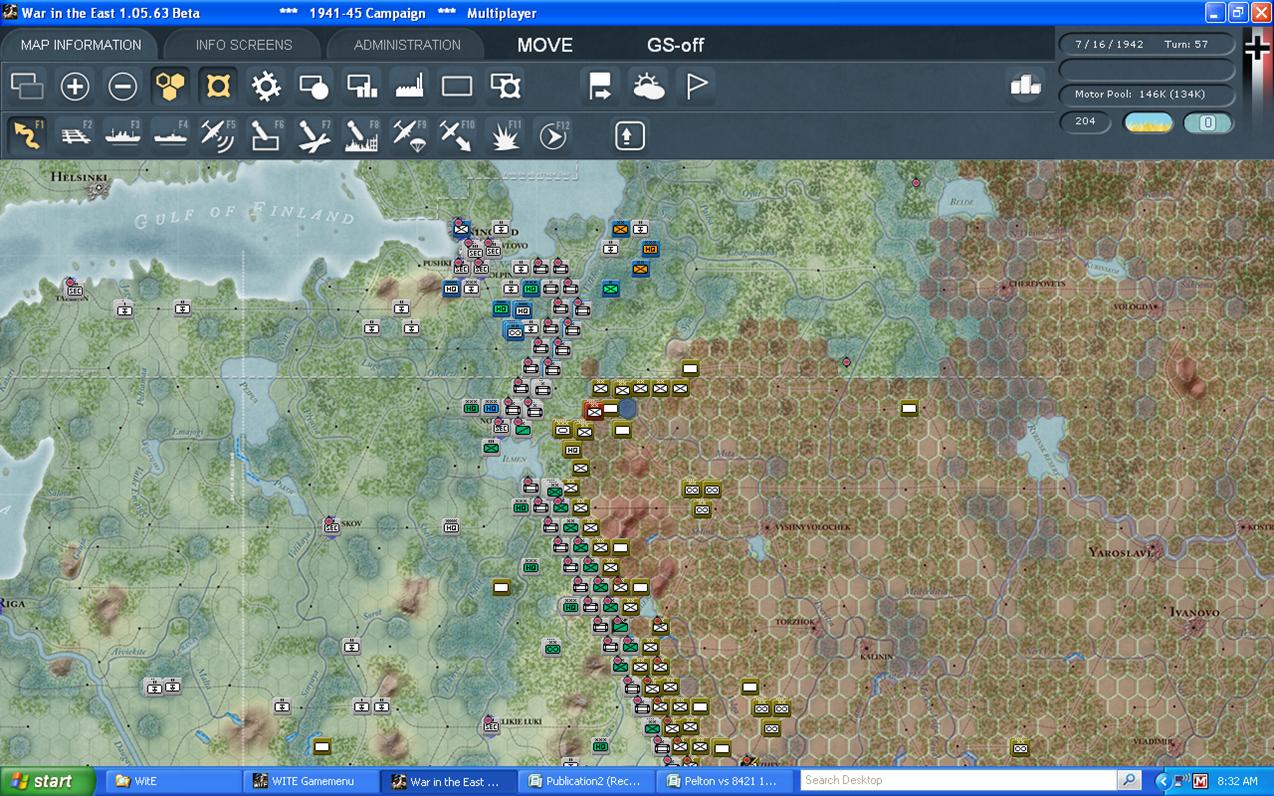Toggle the white gear-shaped icon
This screenshot has width=1274, height=796.
pos(266,87)
